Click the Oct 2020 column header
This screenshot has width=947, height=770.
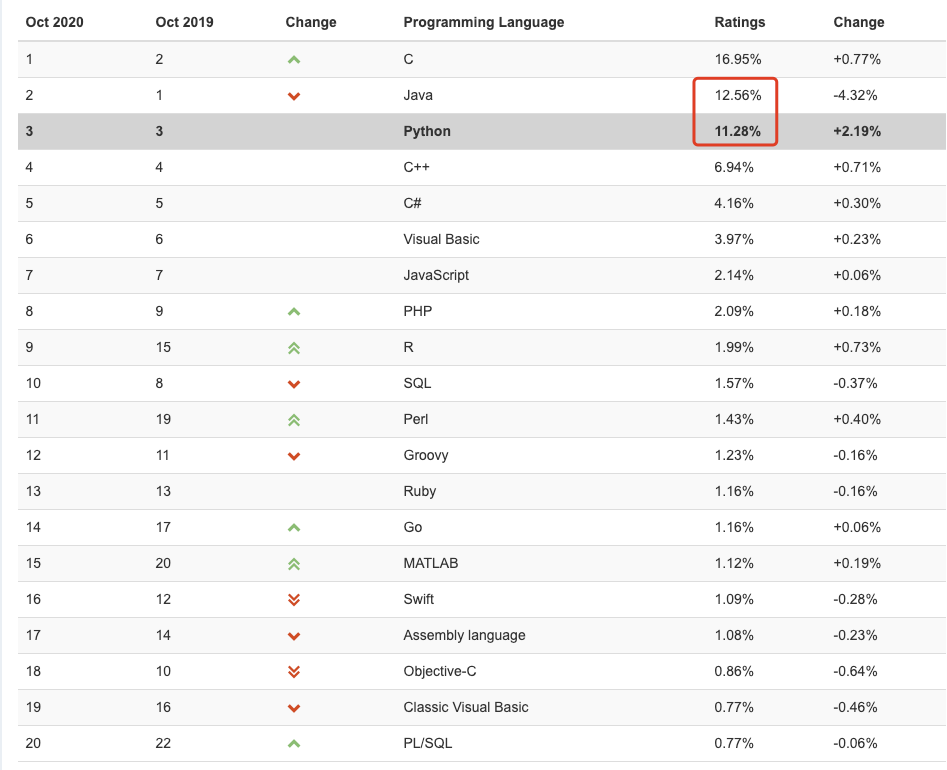tap(54, 22)
